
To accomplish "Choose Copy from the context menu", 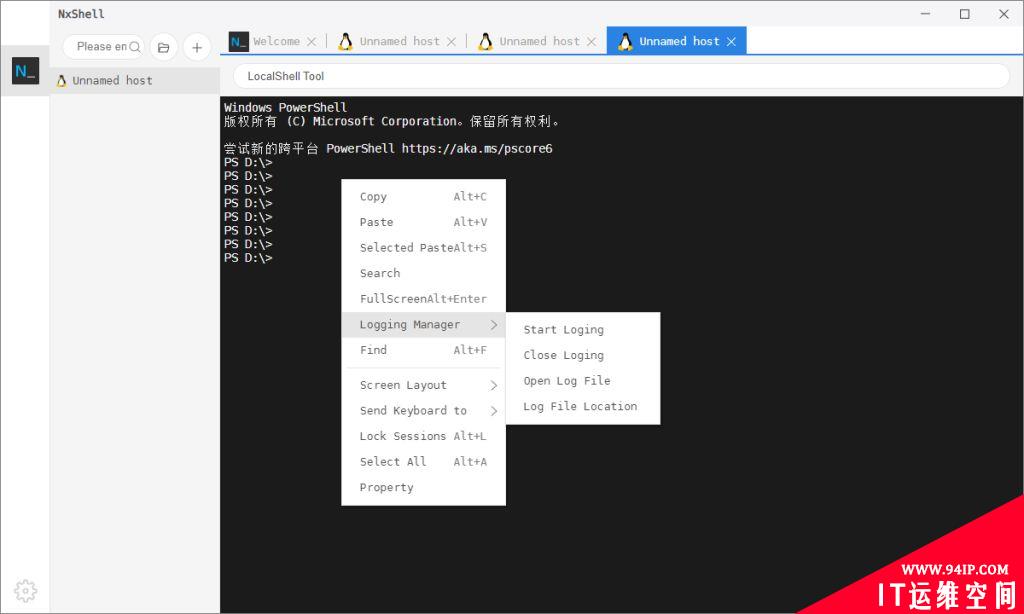I will (423, 197).
